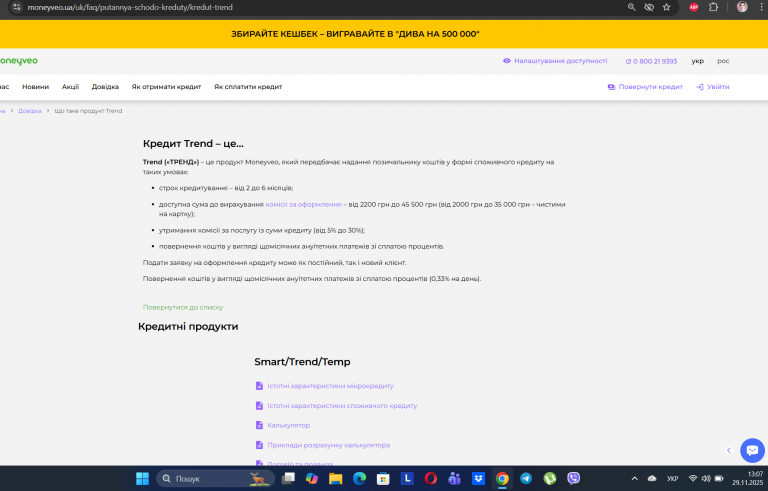Click breadcrumb text 'Що таке продукт Trend'
Viewport: 768px width, 491px height.
click(88, 111)
